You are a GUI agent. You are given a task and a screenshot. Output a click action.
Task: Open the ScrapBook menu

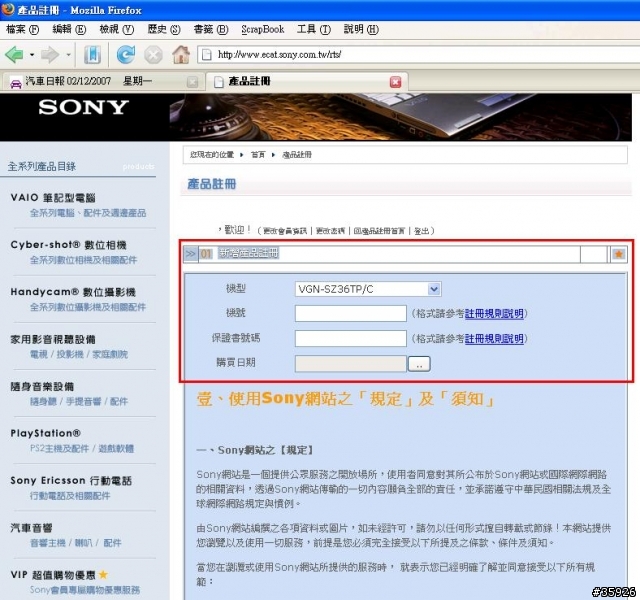(x=262, y=29)
